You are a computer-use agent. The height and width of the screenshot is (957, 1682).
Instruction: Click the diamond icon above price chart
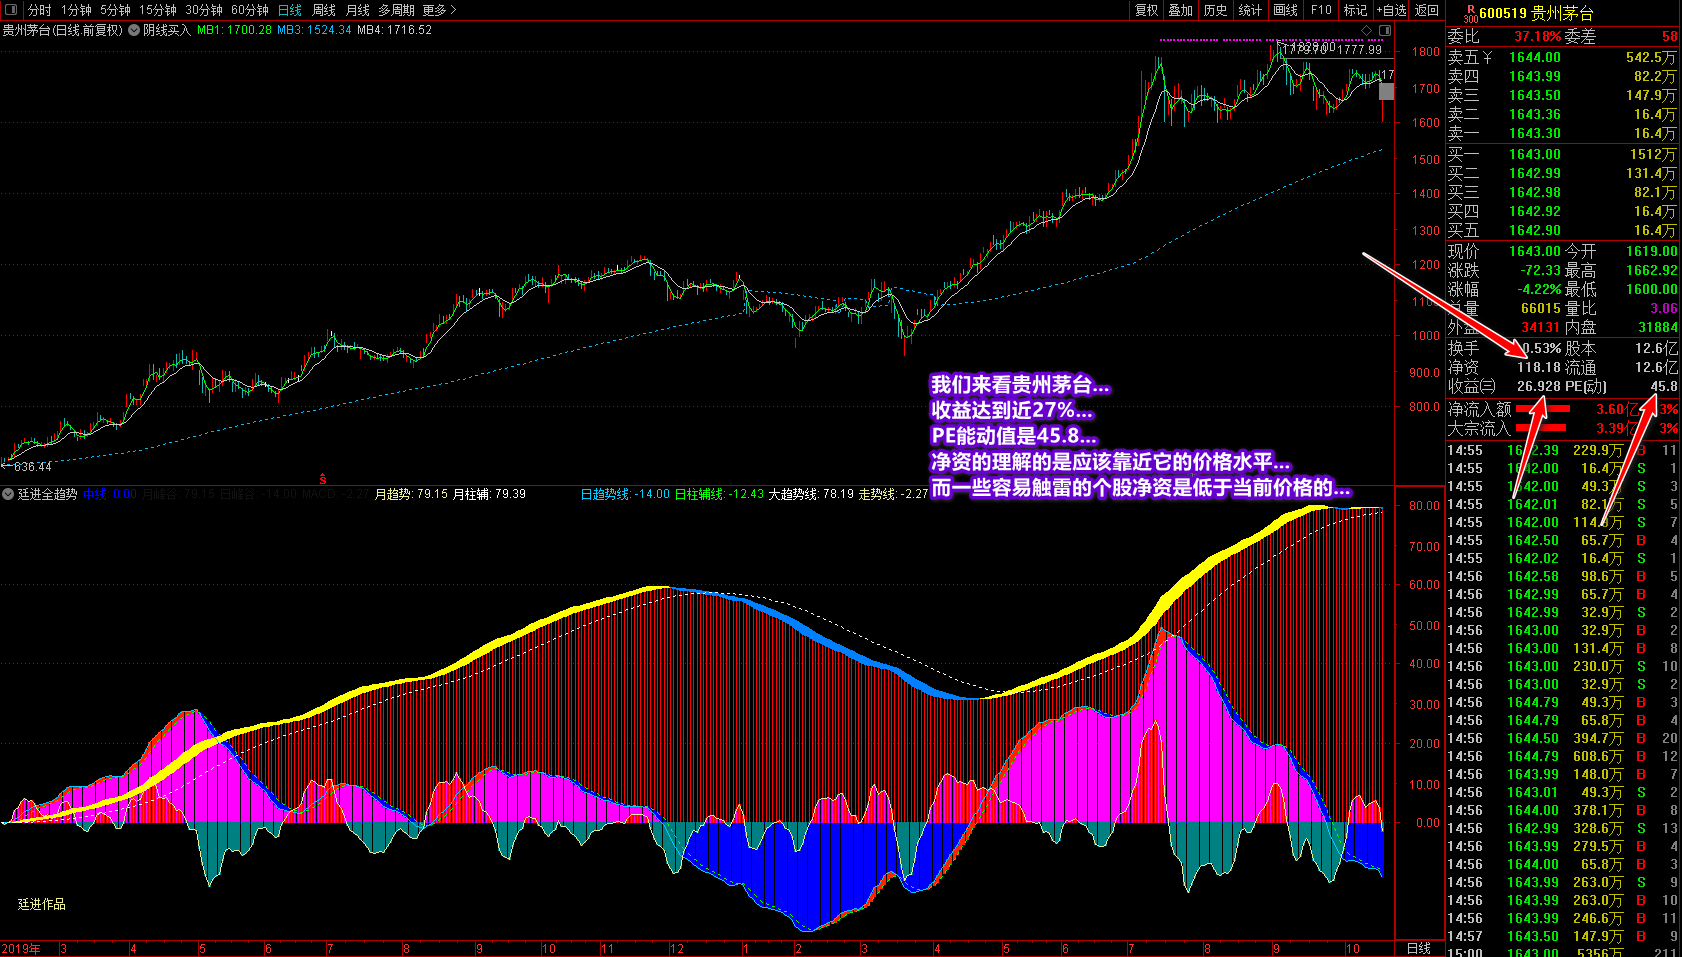[x=1367, y=30]
